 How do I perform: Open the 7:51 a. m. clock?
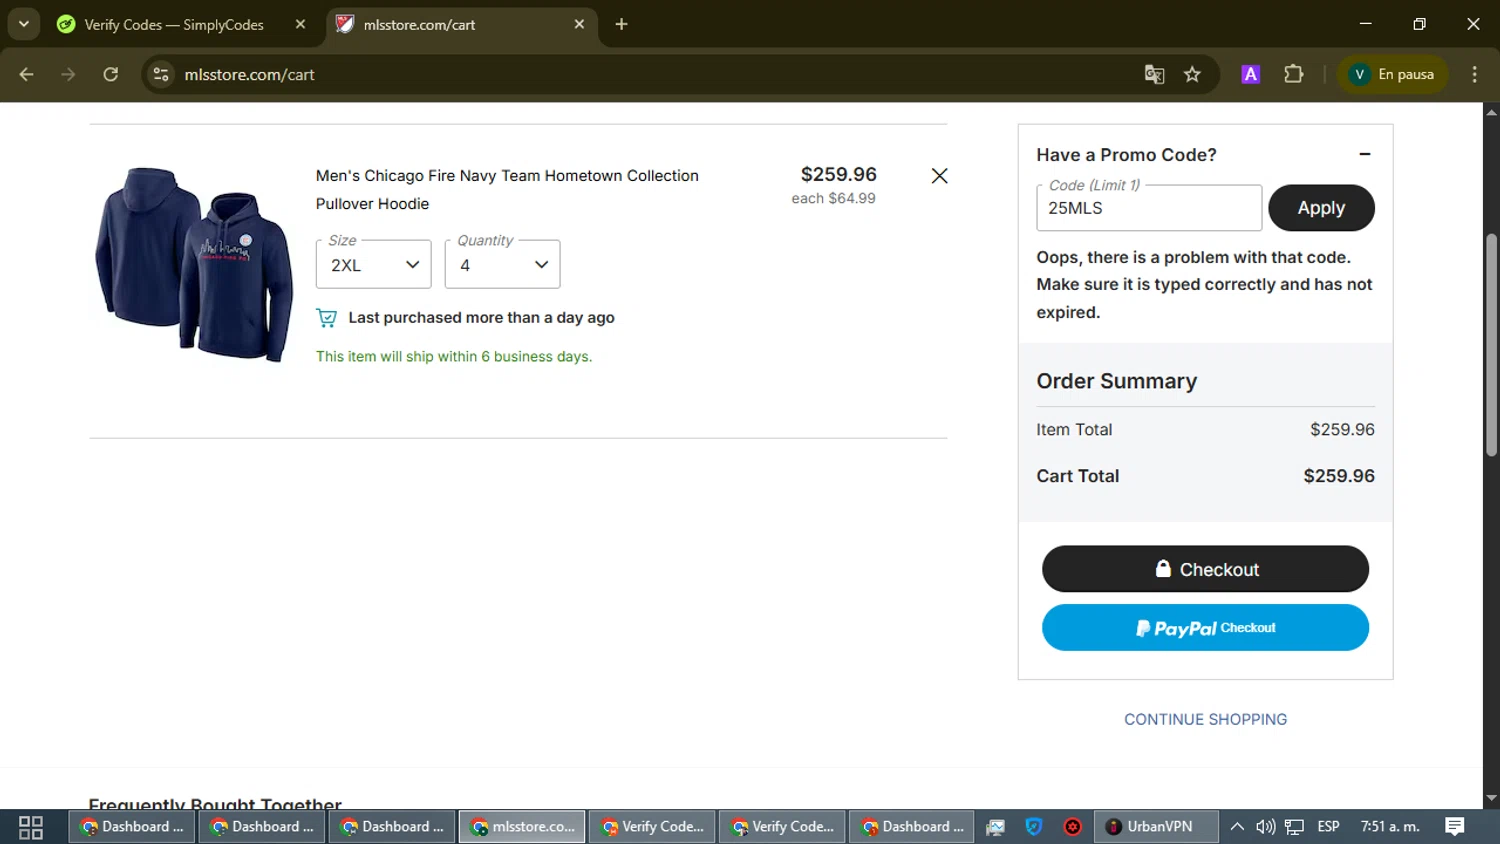tap(1390, 827)
